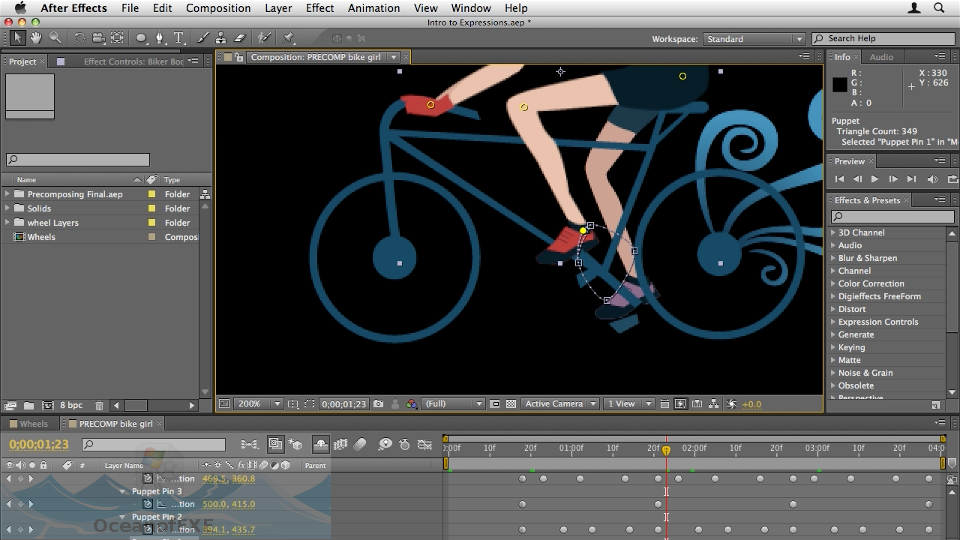Switch to the Wheels timeline tab

tap(33, 424)
